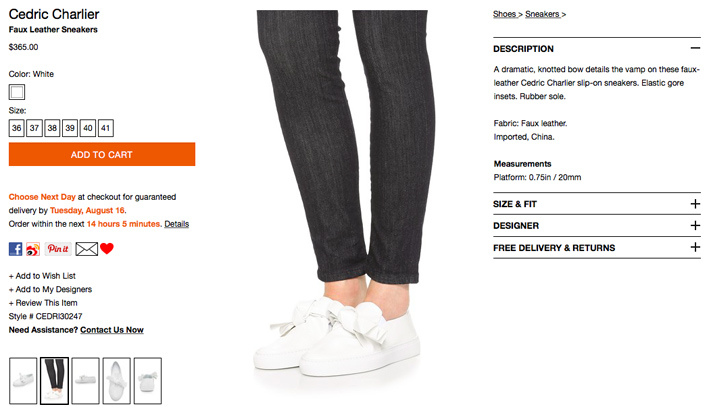View top-down bow sneaker thumbnail
This screenshot has height=411, width=709.
click(117, 381)
